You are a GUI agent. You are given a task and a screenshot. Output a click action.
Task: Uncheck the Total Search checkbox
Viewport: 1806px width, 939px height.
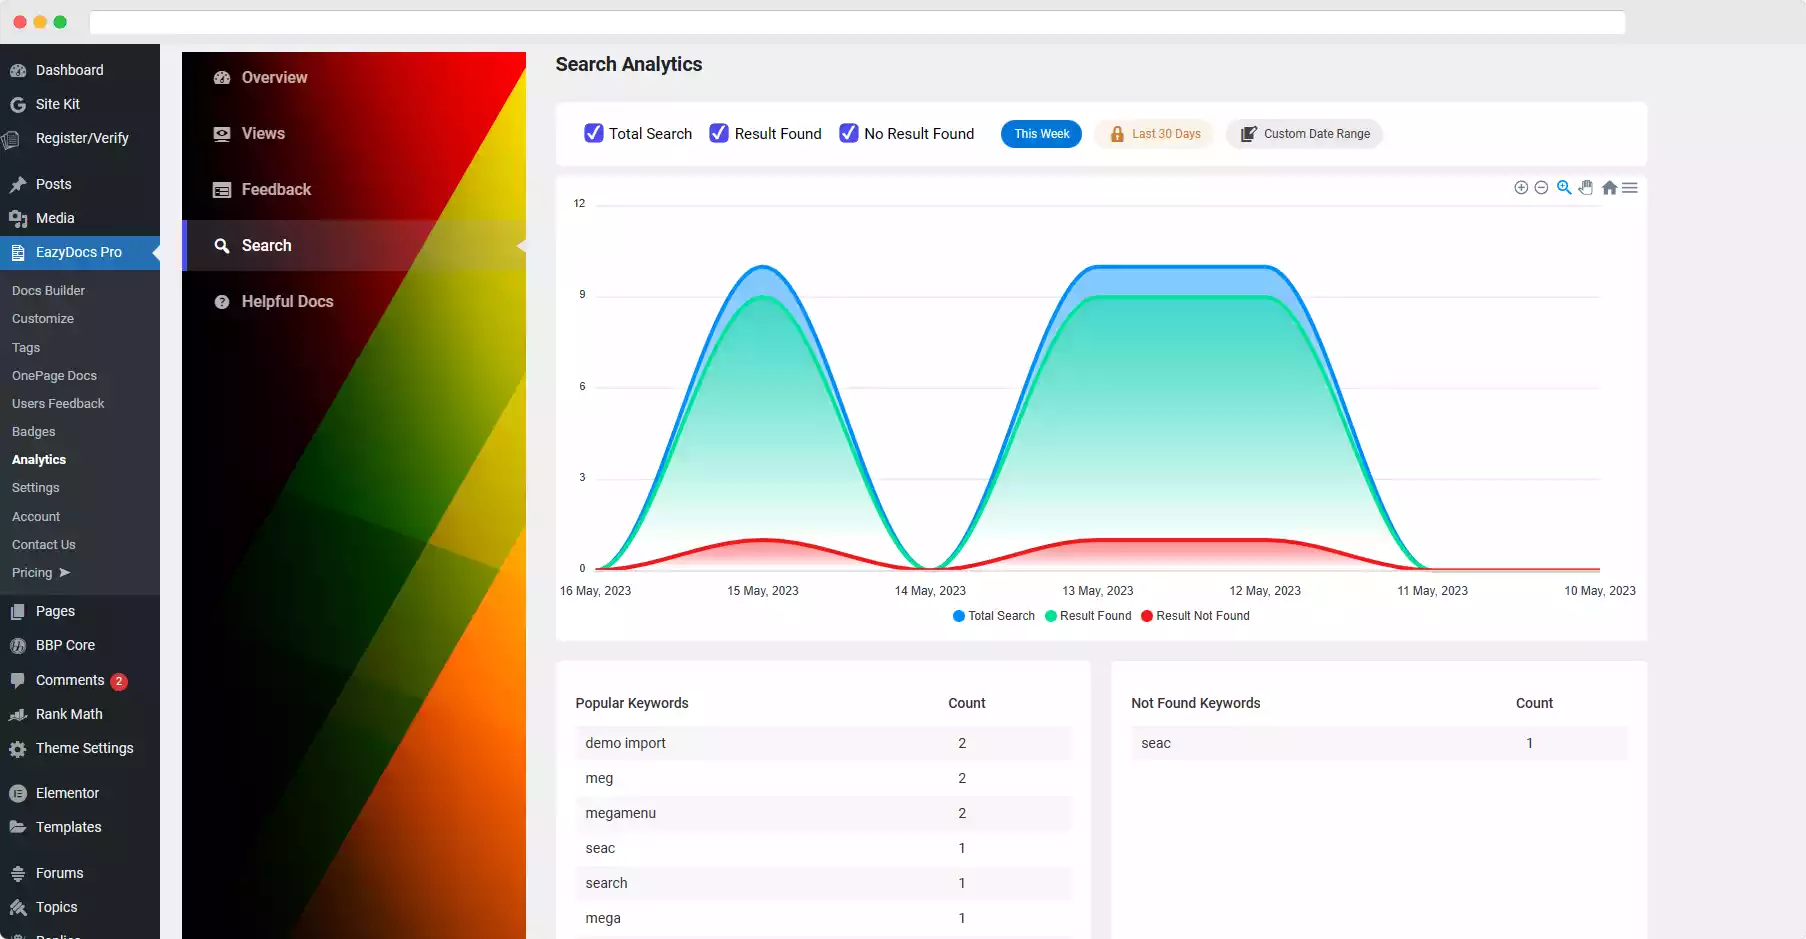pyautogui.click(x=594, y=132)
